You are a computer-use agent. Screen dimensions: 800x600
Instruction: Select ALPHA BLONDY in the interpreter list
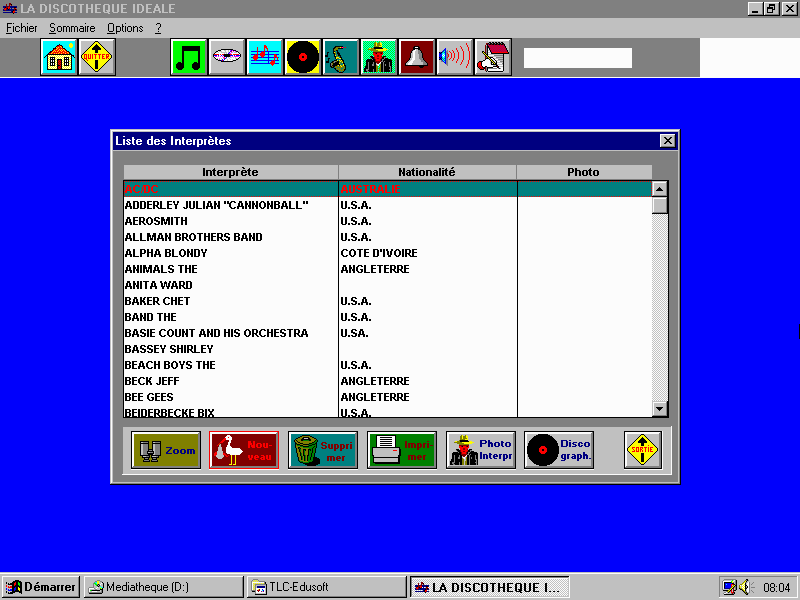point(166,253)
